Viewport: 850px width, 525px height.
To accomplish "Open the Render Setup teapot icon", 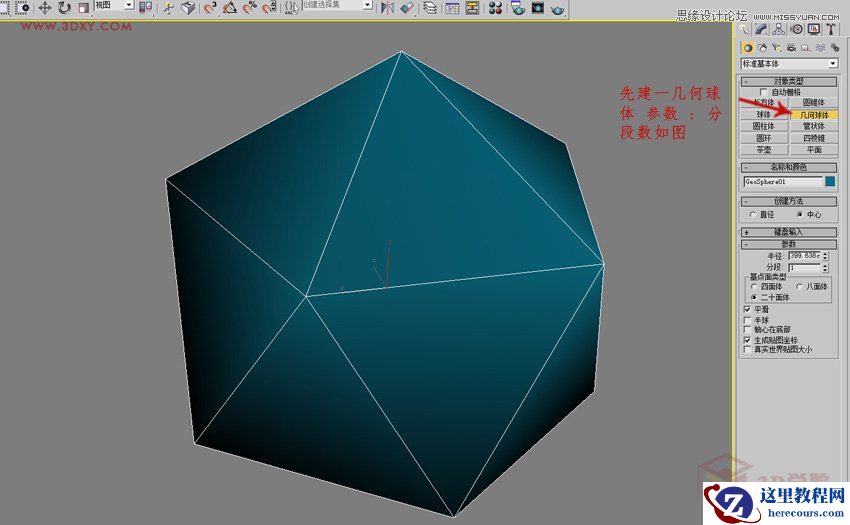I will (518, 8).
